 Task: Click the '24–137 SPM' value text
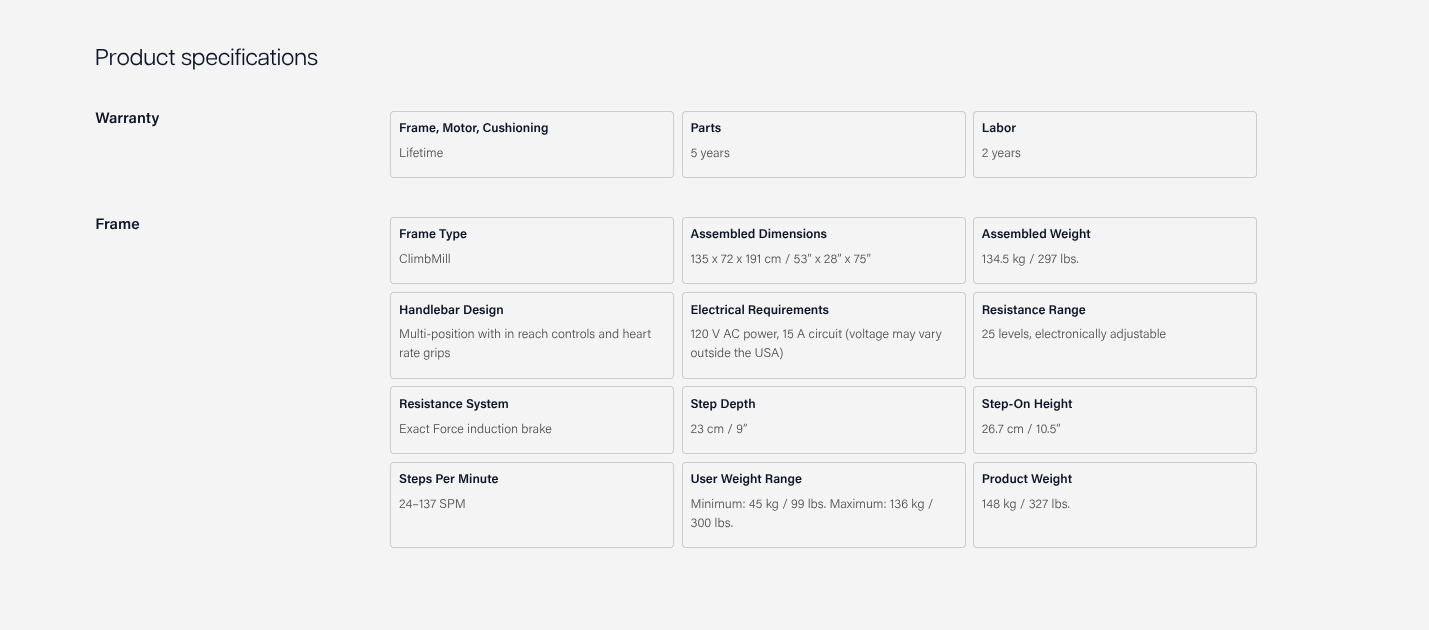(x=432, y=504)
